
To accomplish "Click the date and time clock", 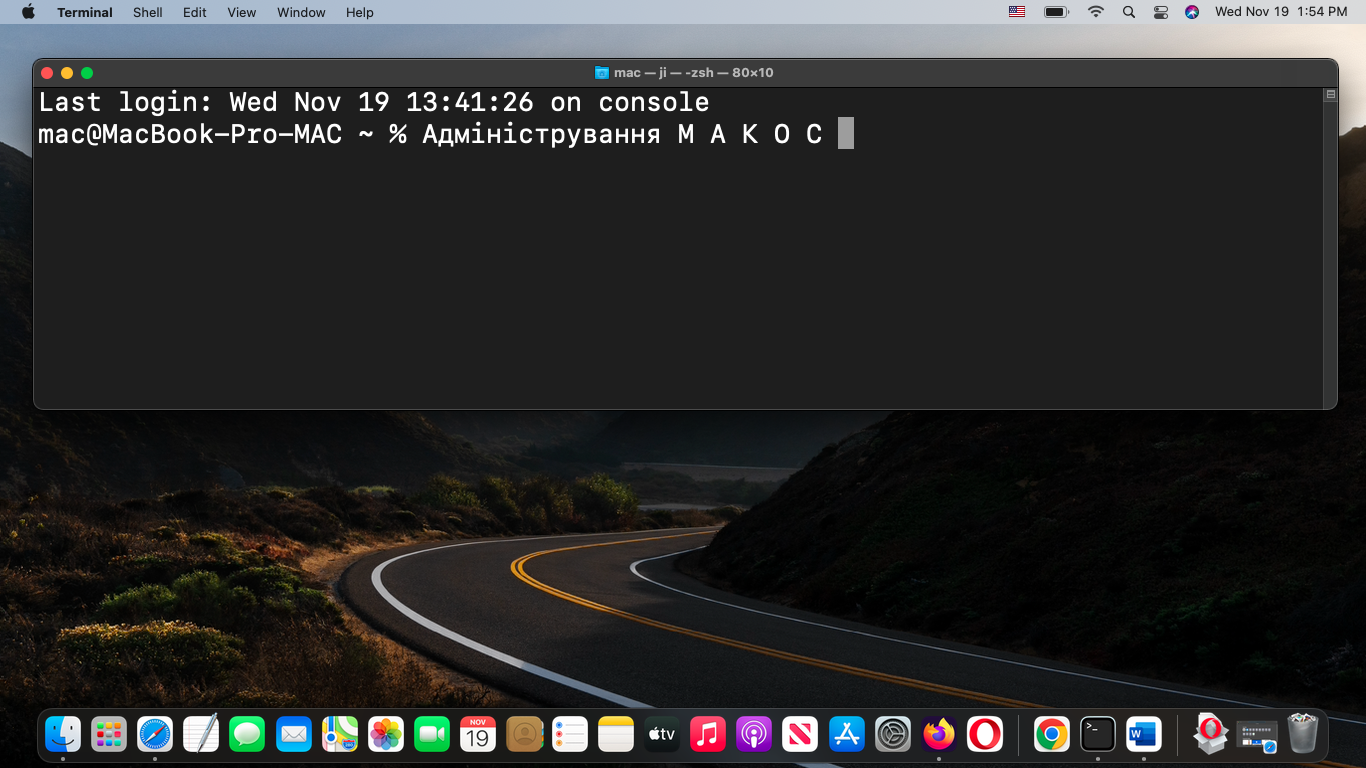I will (x=1281, y=12).
